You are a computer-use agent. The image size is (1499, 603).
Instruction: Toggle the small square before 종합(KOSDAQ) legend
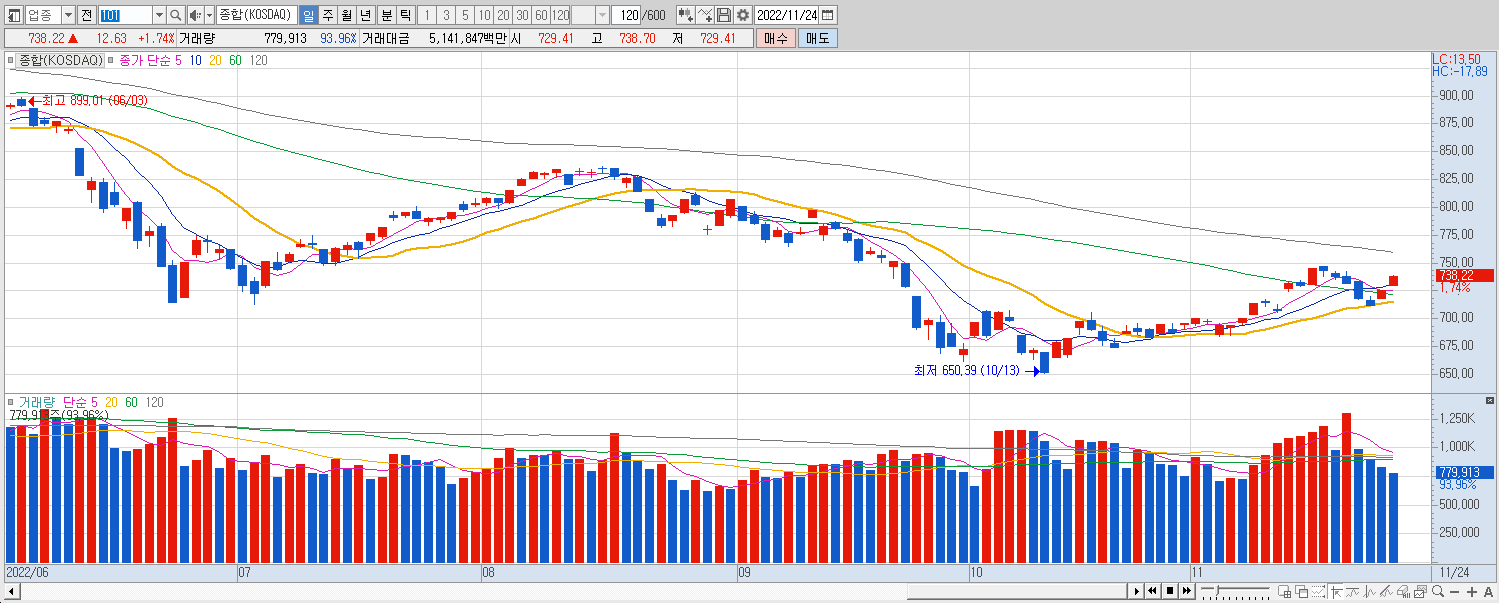(12, 61)
